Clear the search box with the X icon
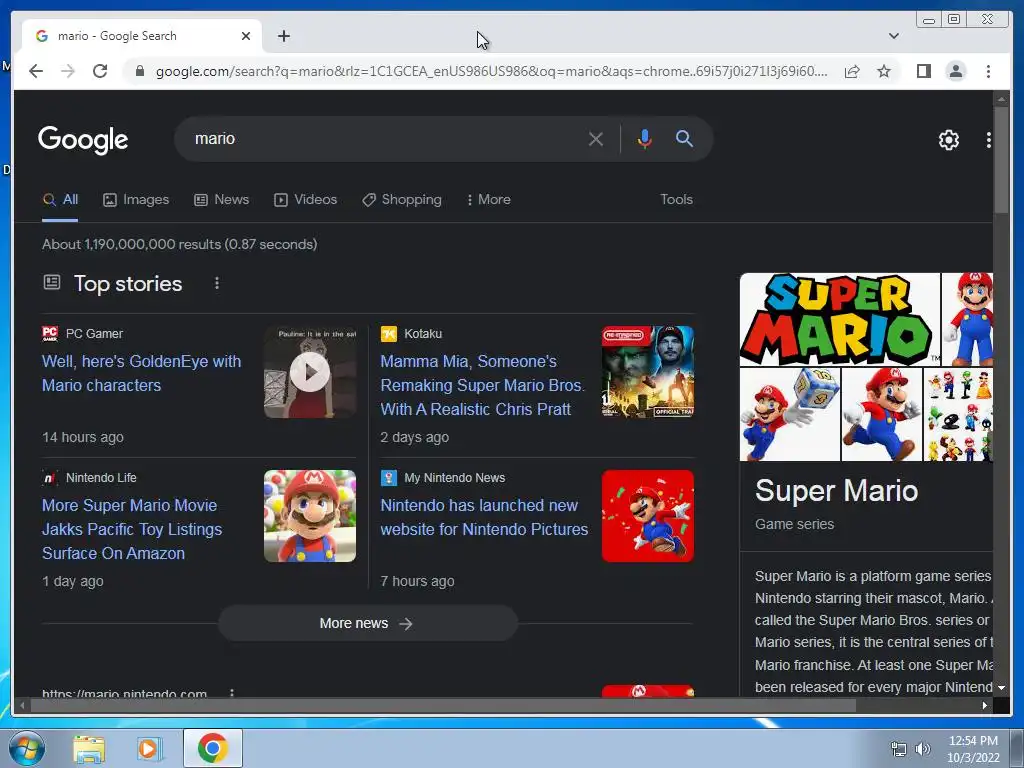Screen dimensions: 1024x768 [595, 139]
